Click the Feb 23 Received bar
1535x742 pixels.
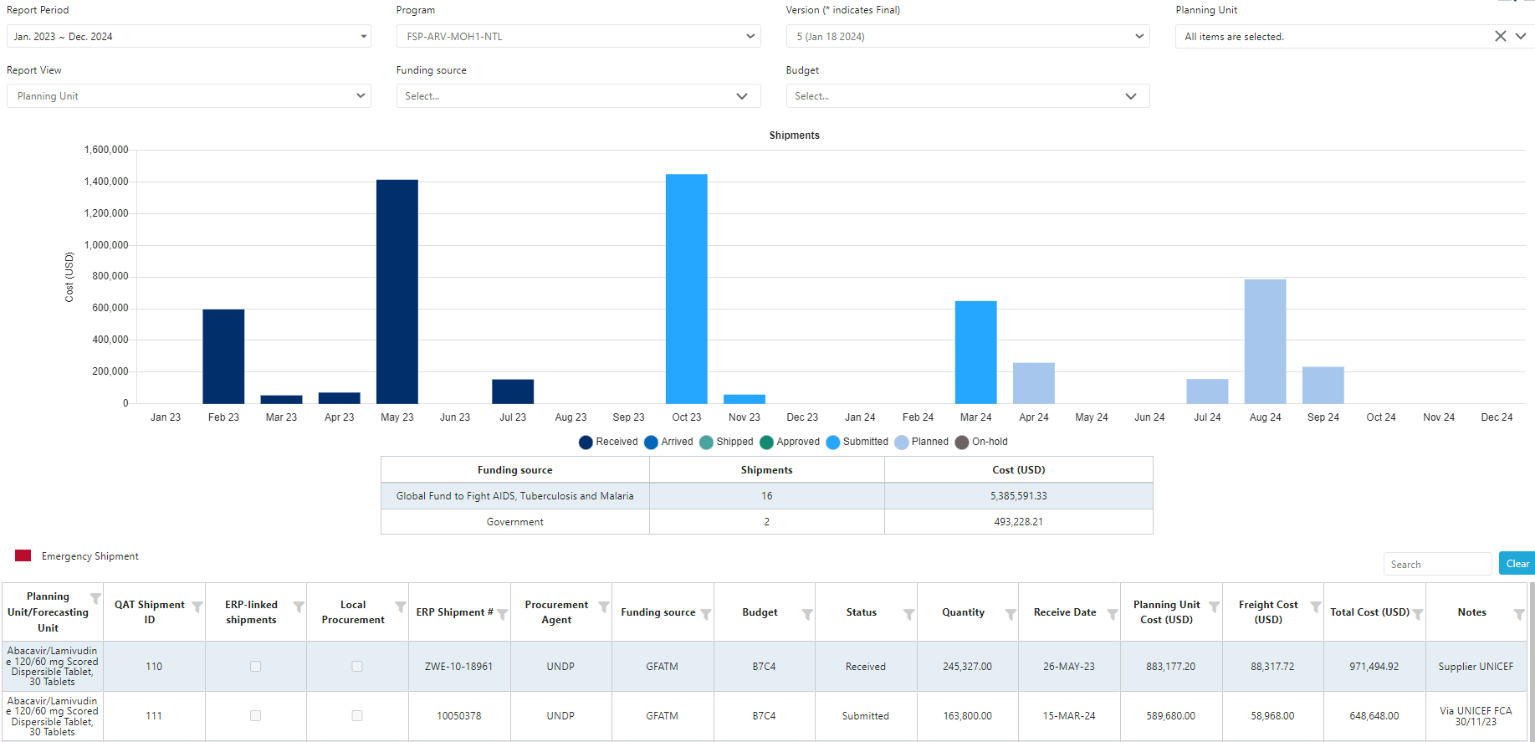click(223, 357)
